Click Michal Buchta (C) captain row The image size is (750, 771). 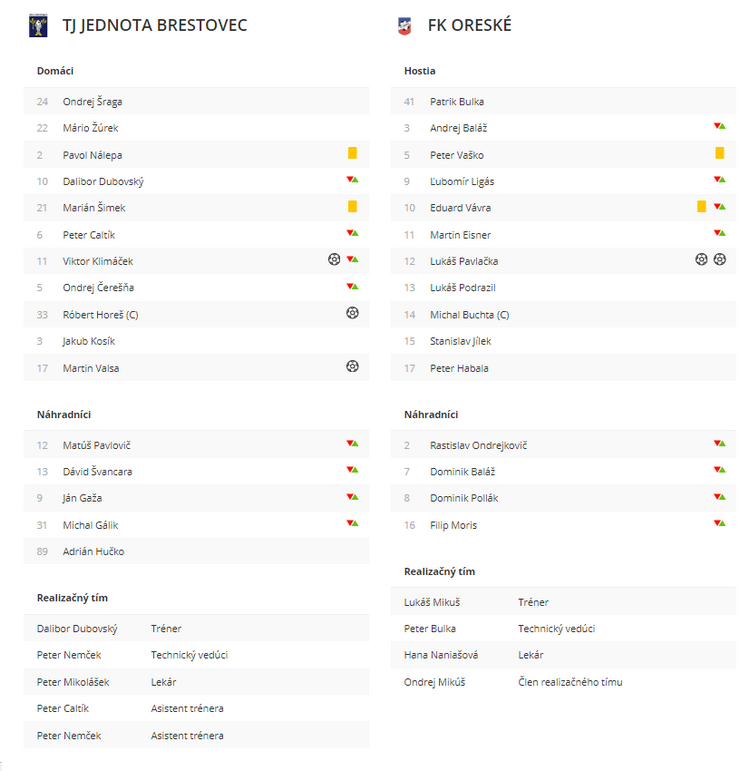click(x=564, y=315)
